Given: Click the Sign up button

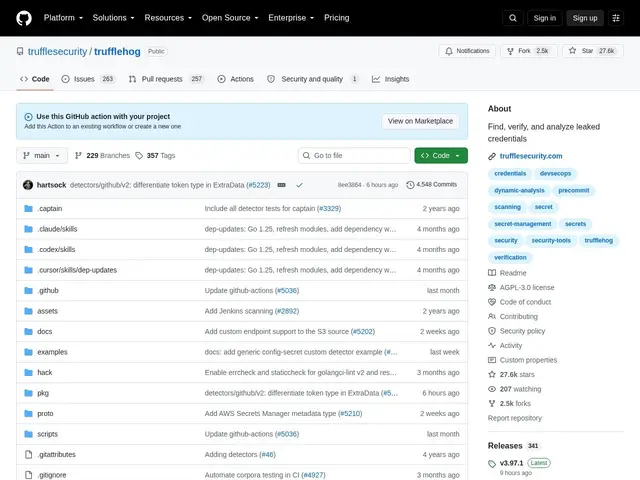Looking at the screenshot, I should click(x=584, y=18).
